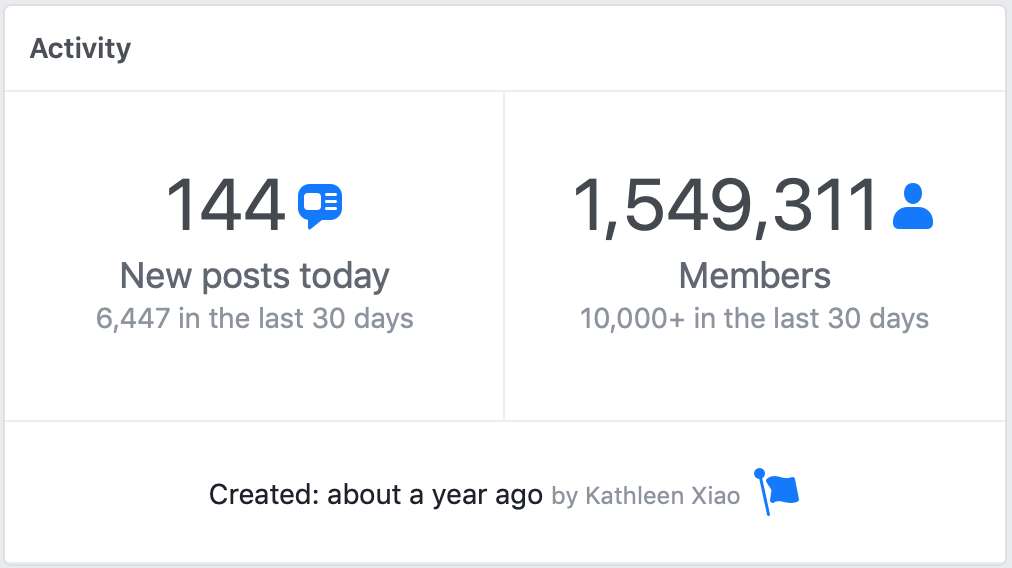Click the Activity heading
This screenshot has height=568, width=1012.
[x=81, y=49]
